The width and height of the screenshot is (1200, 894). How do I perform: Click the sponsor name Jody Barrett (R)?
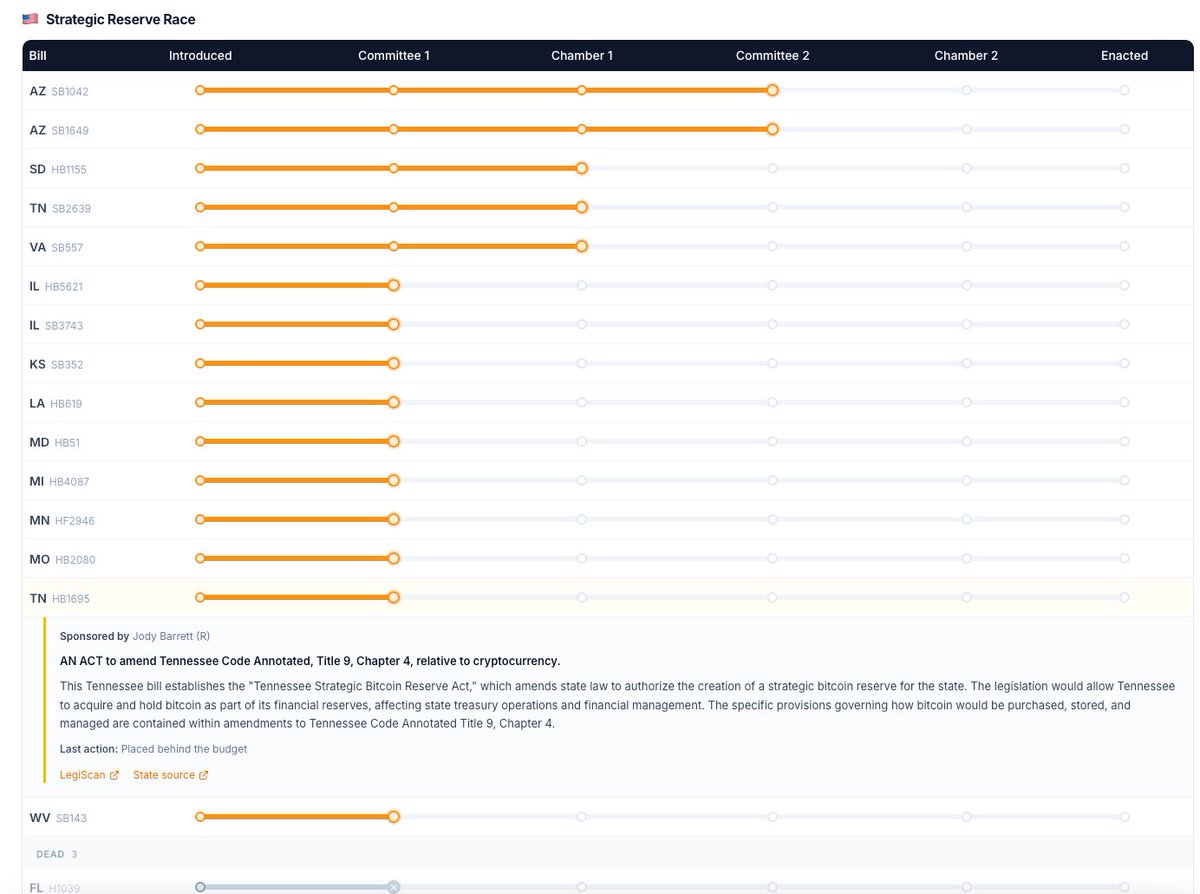click(171, 636)
